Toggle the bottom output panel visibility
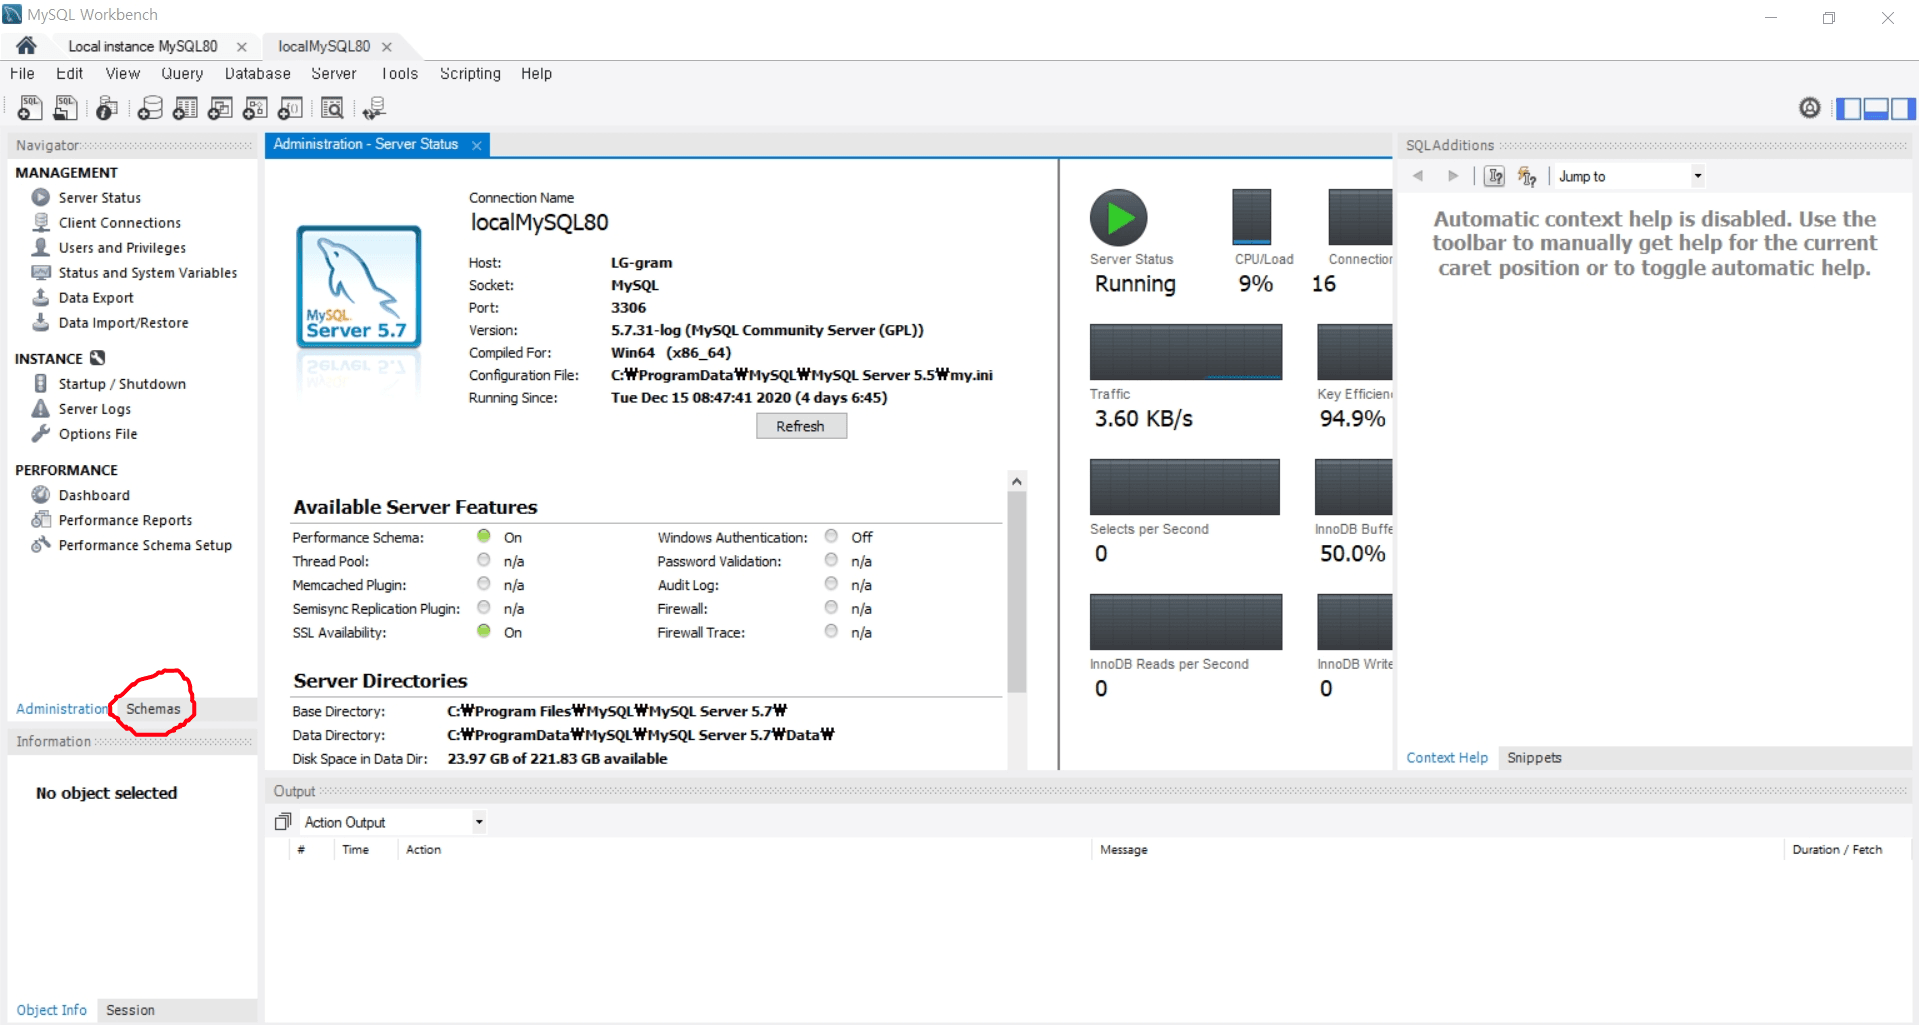1919x1025 pixels. [x=1876, y=108]
